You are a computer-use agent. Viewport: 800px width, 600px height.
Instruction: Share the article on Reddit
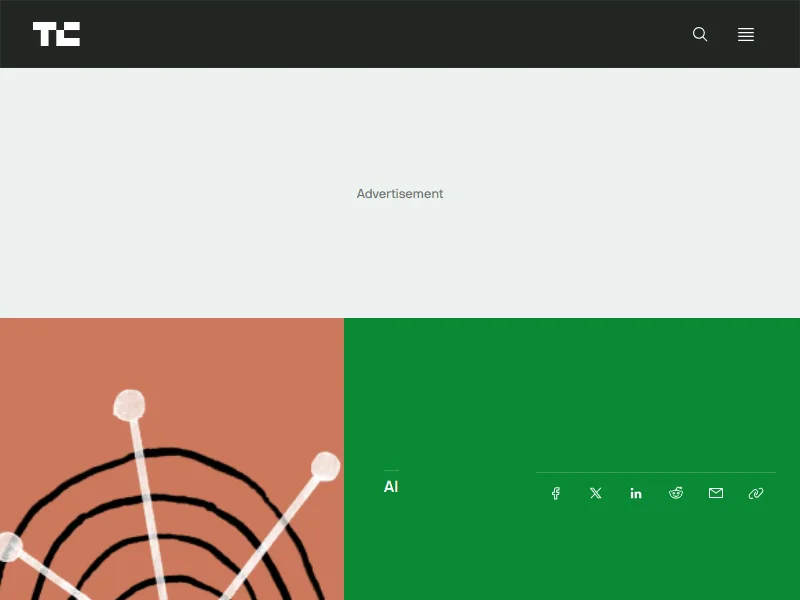(676, 493)
